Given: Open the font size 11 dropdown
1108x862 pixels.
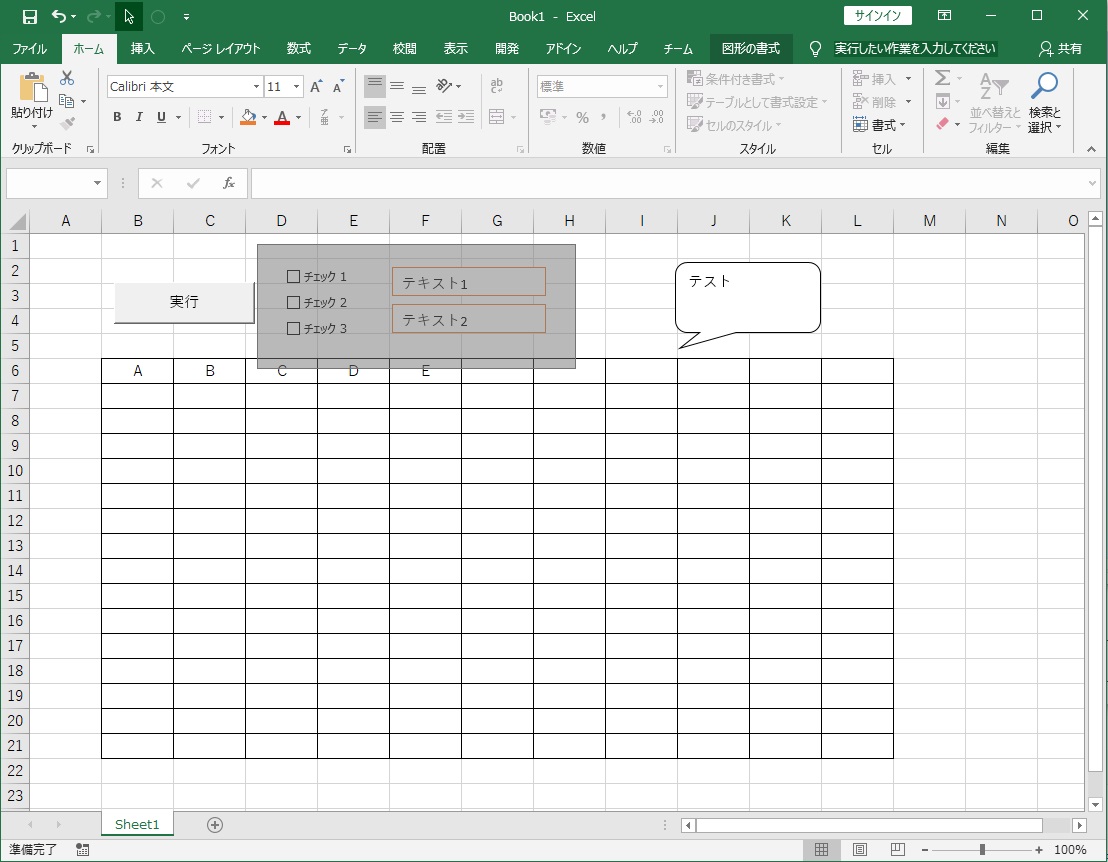Looking at the screenshot, I should [296, 86].
